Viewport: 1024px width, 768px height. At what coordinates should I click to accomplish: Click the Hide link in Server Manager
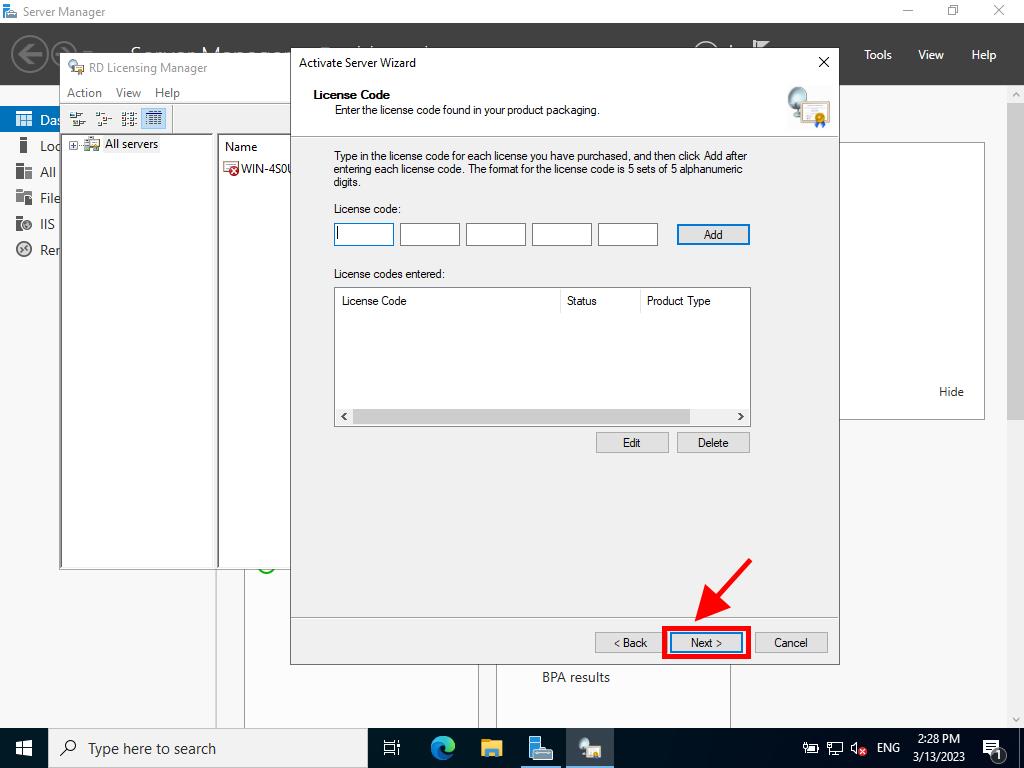point(951,392)
